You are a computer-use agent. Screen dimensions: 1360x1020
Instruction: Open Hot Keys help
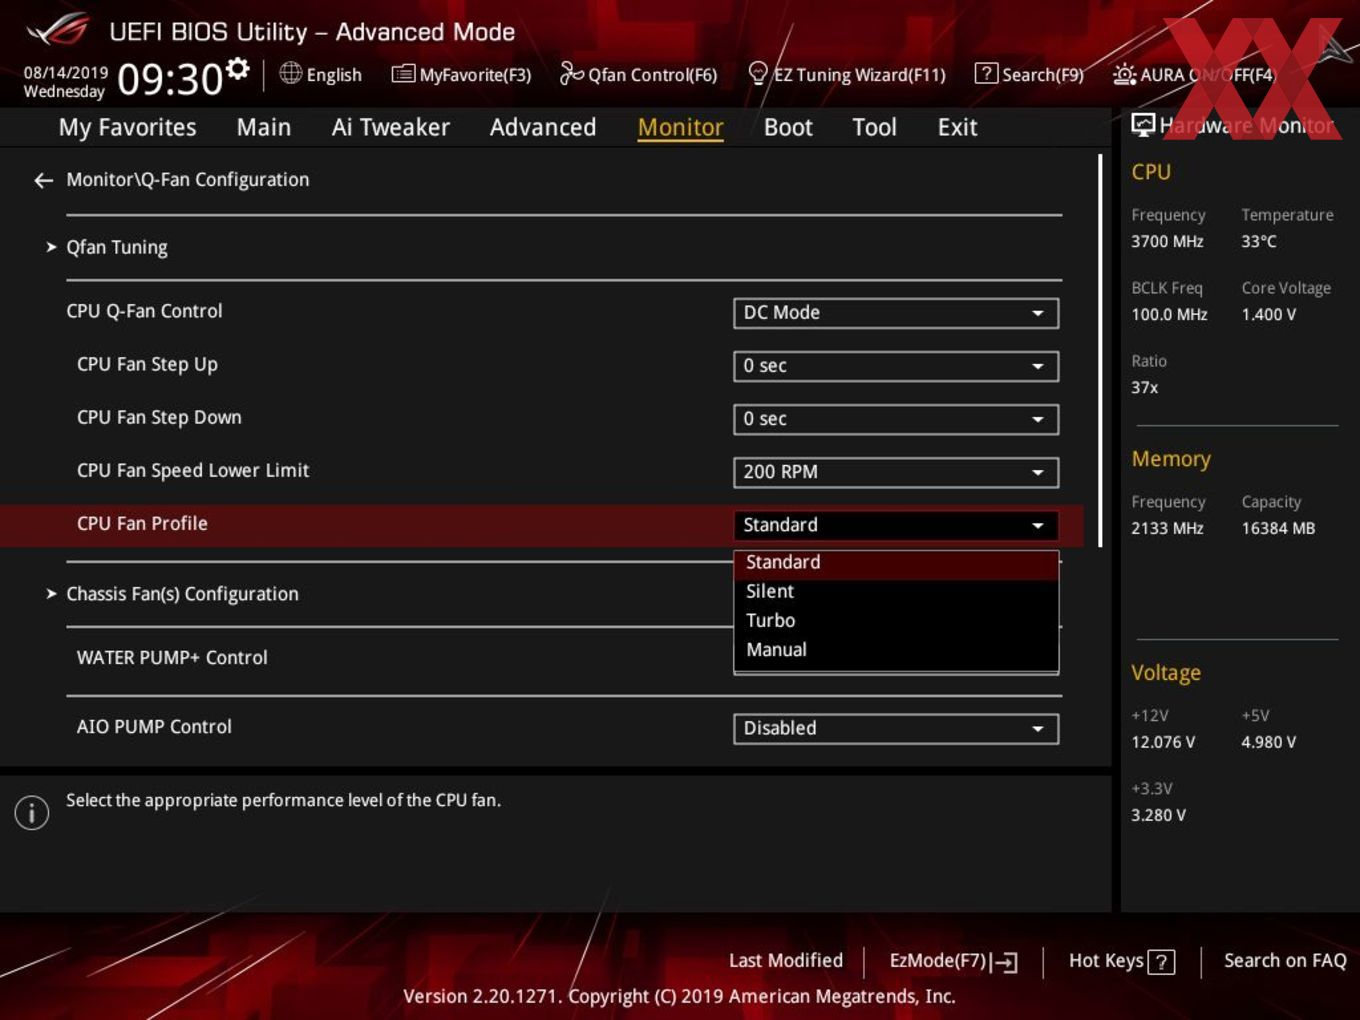point(1121,961)
